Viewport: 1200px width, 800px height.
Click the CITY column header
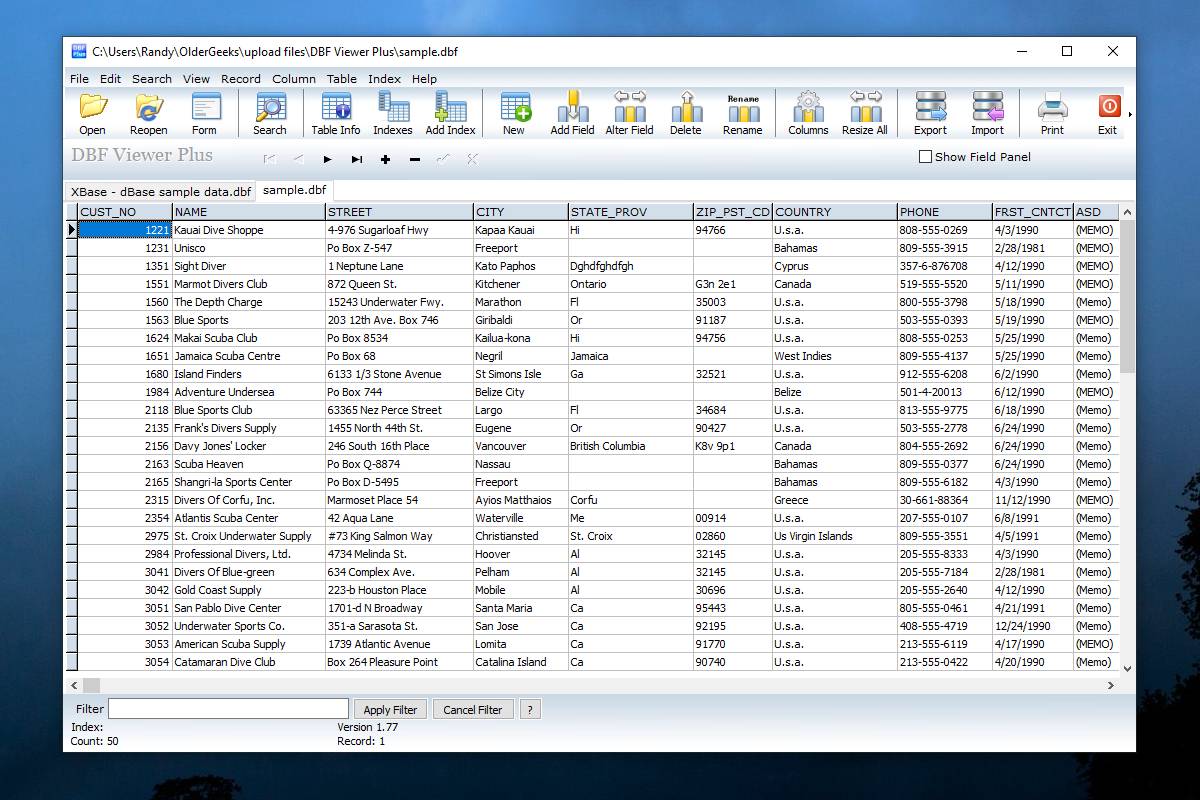520,212
